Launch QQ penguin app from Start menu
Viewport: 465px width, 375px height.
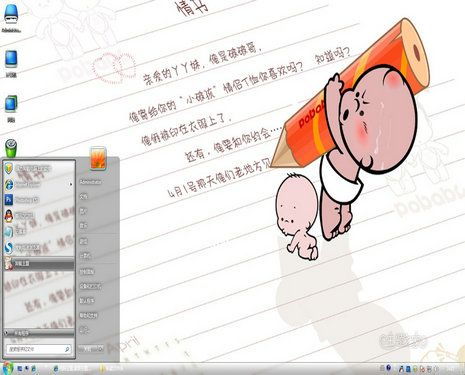tap(39, 216)
